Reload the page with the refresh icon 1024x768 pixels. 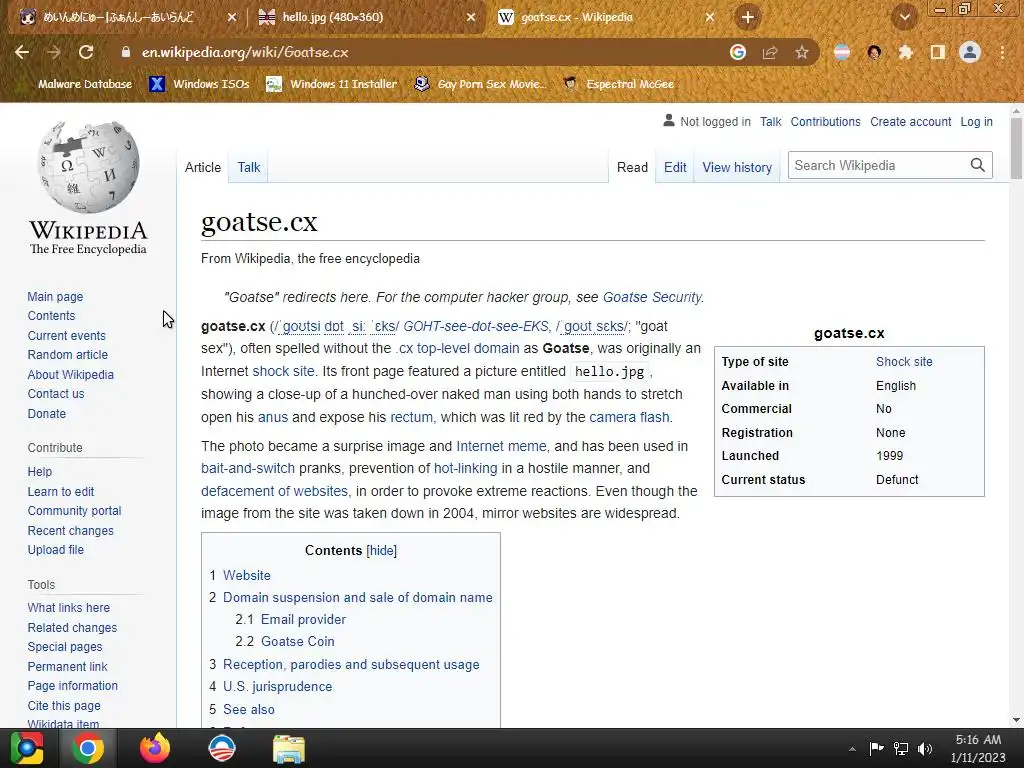(x=86, y=52)
